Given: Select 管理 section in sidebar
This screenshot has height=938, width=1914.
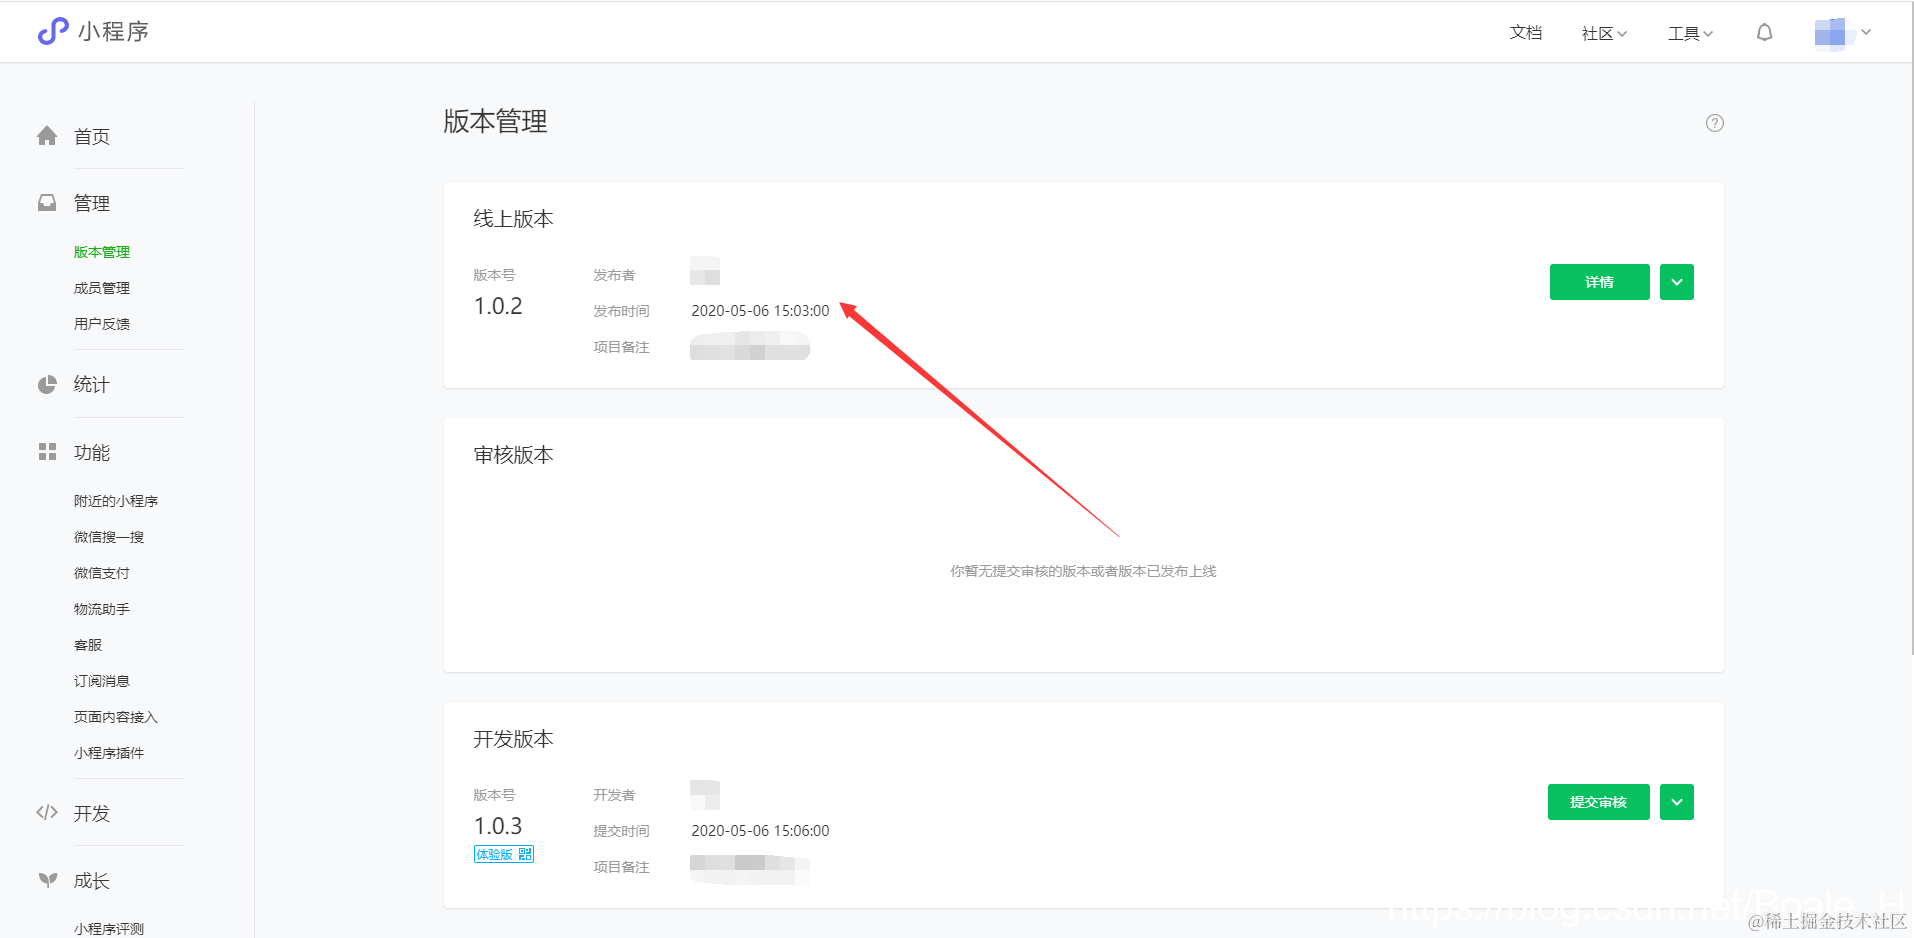Looking at the screenshot, I should (x=92, y=204).
